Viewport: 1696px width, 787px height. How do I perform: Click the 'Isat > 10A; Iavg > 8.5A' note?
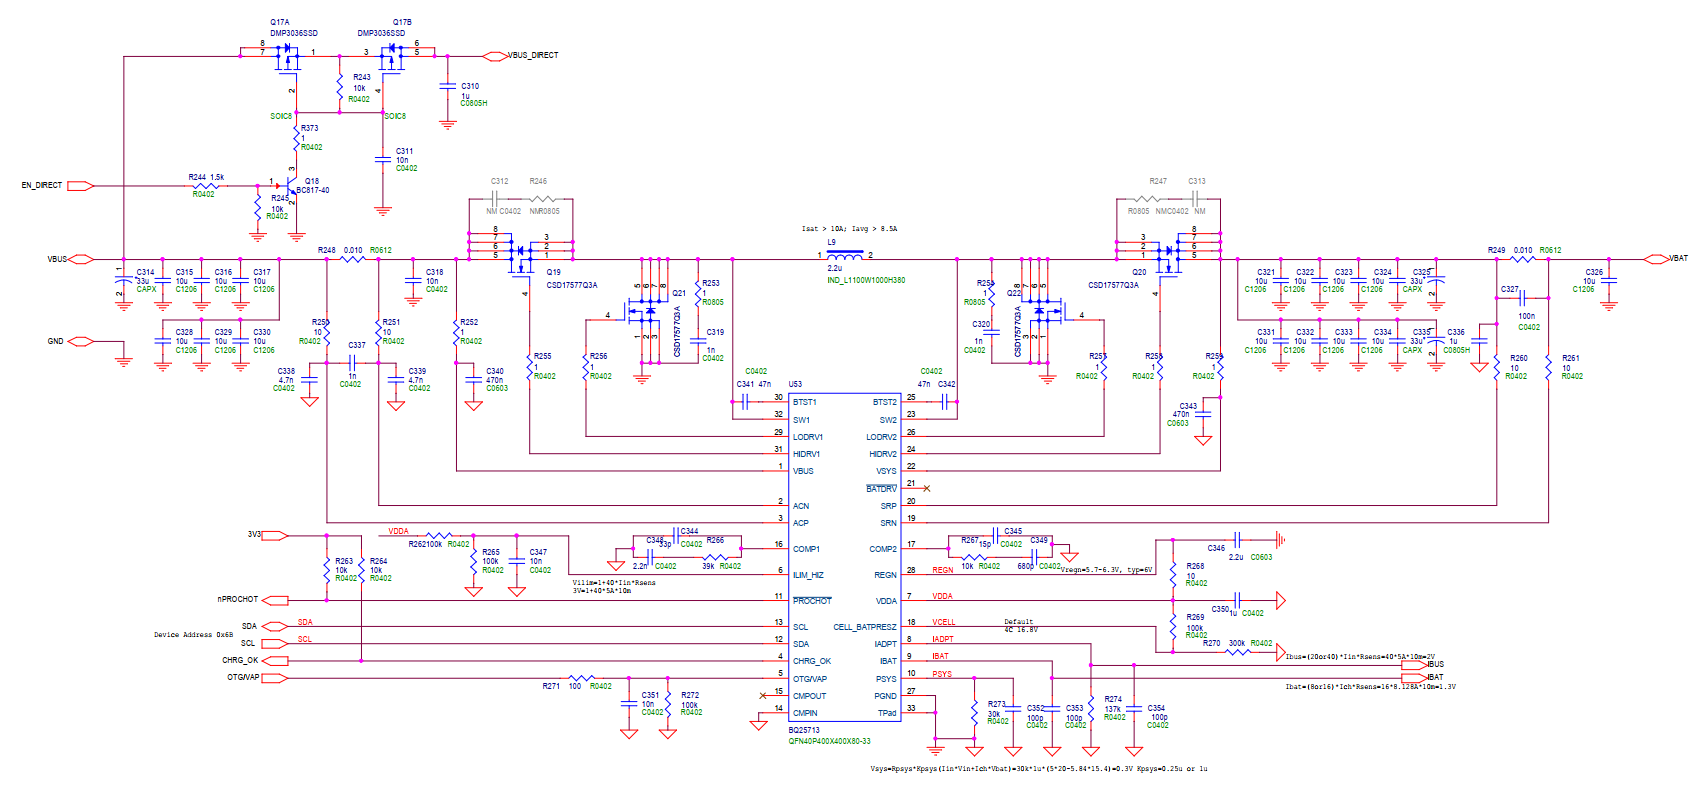(x=849, y=229)
